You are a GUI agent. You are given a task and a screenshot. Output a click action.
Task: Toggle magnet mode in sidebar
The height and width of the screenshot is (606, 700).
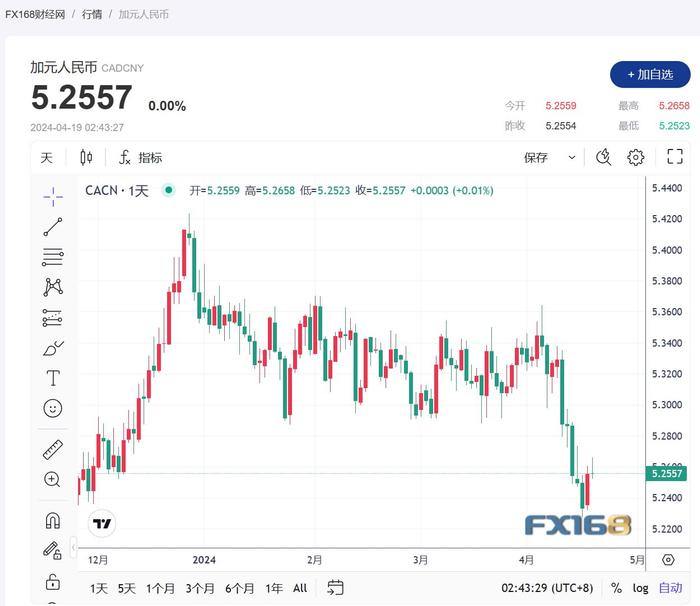click(53, 520)
